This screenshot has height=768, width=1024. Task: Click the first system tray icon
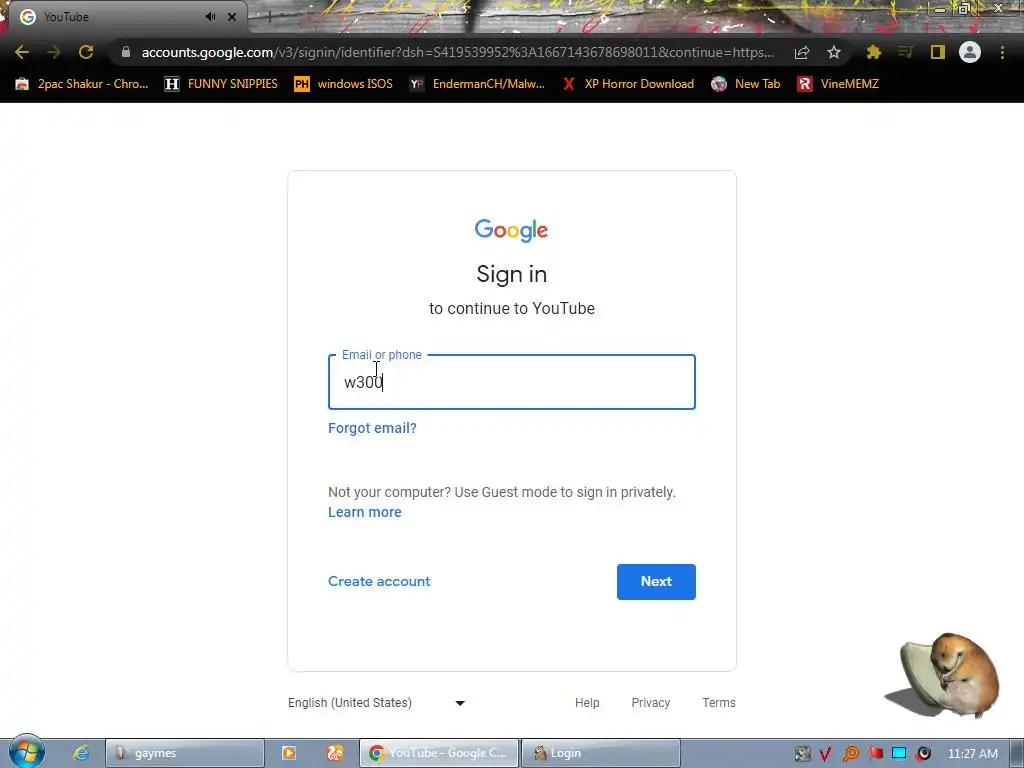[803, 754]
